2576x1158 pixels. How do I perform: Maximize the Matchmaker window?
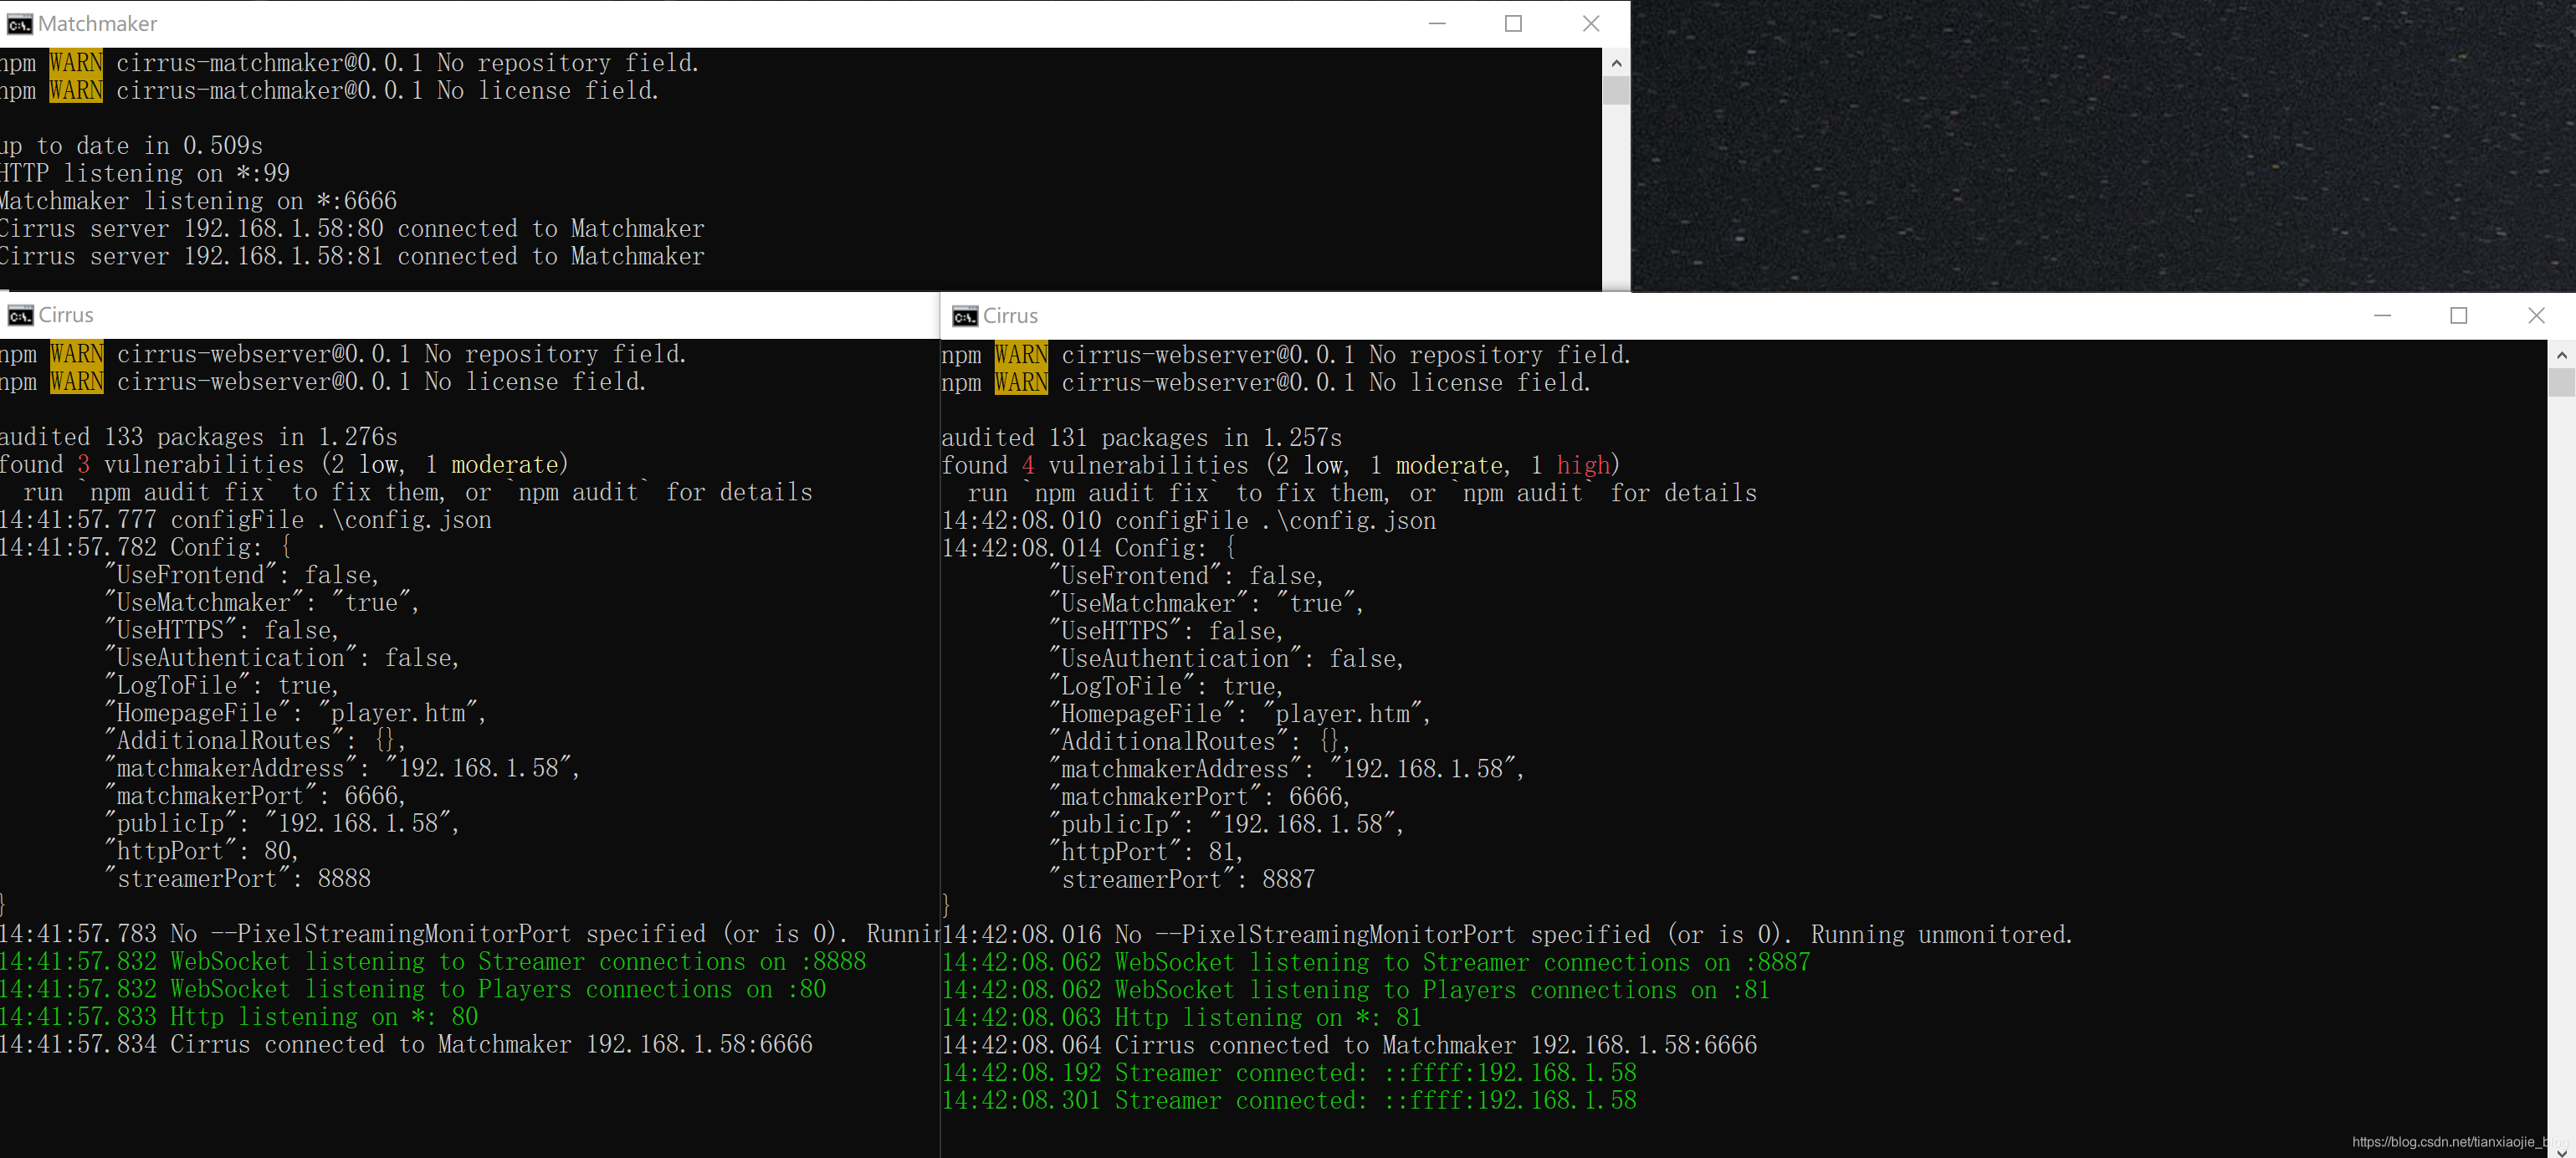1513,24
